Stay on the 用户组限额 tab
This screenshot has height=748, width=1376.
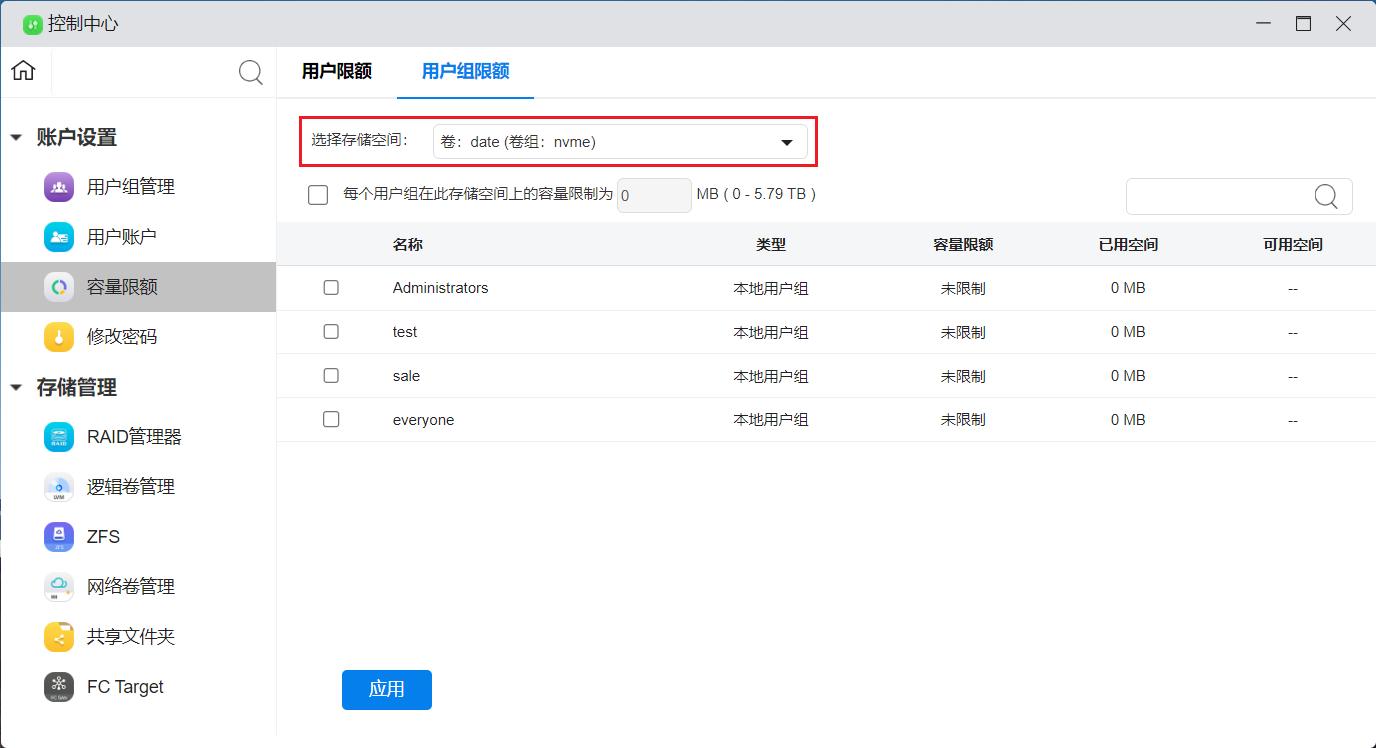465,72
